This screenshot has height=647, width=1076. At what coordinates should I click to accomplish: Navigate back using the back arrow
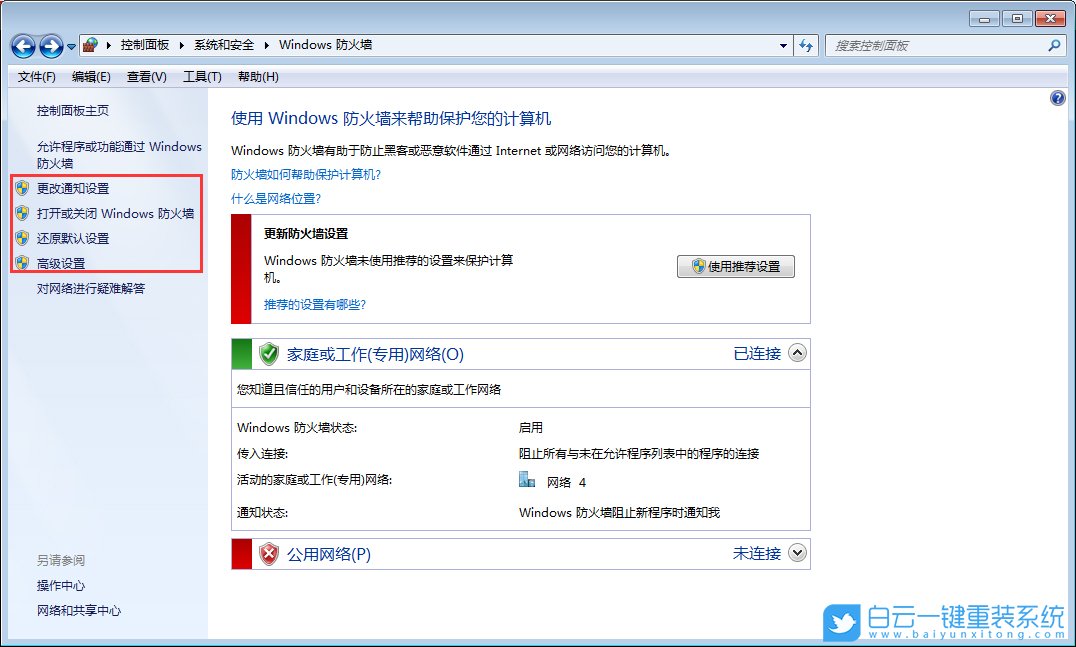click(x=22, y=45)
